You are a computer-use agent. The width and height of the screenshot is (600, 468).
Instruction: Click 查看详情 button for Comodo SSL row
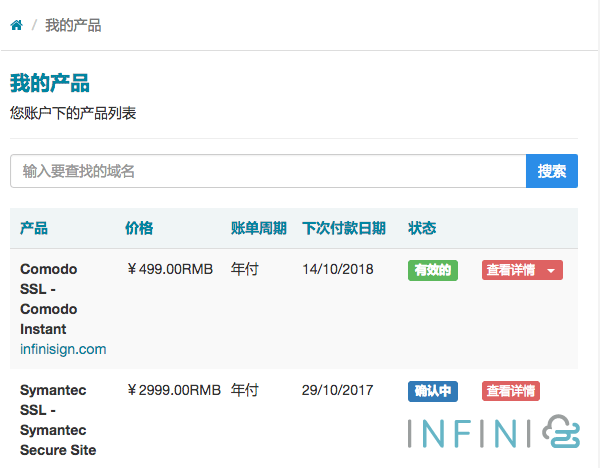pyautogui.click(x=511, y=270)
